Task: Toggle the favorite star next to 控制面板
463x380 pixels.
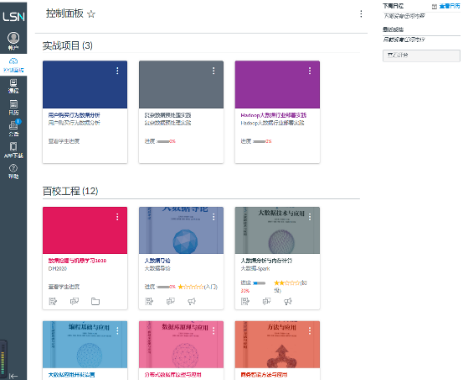Action: [91, 14]
